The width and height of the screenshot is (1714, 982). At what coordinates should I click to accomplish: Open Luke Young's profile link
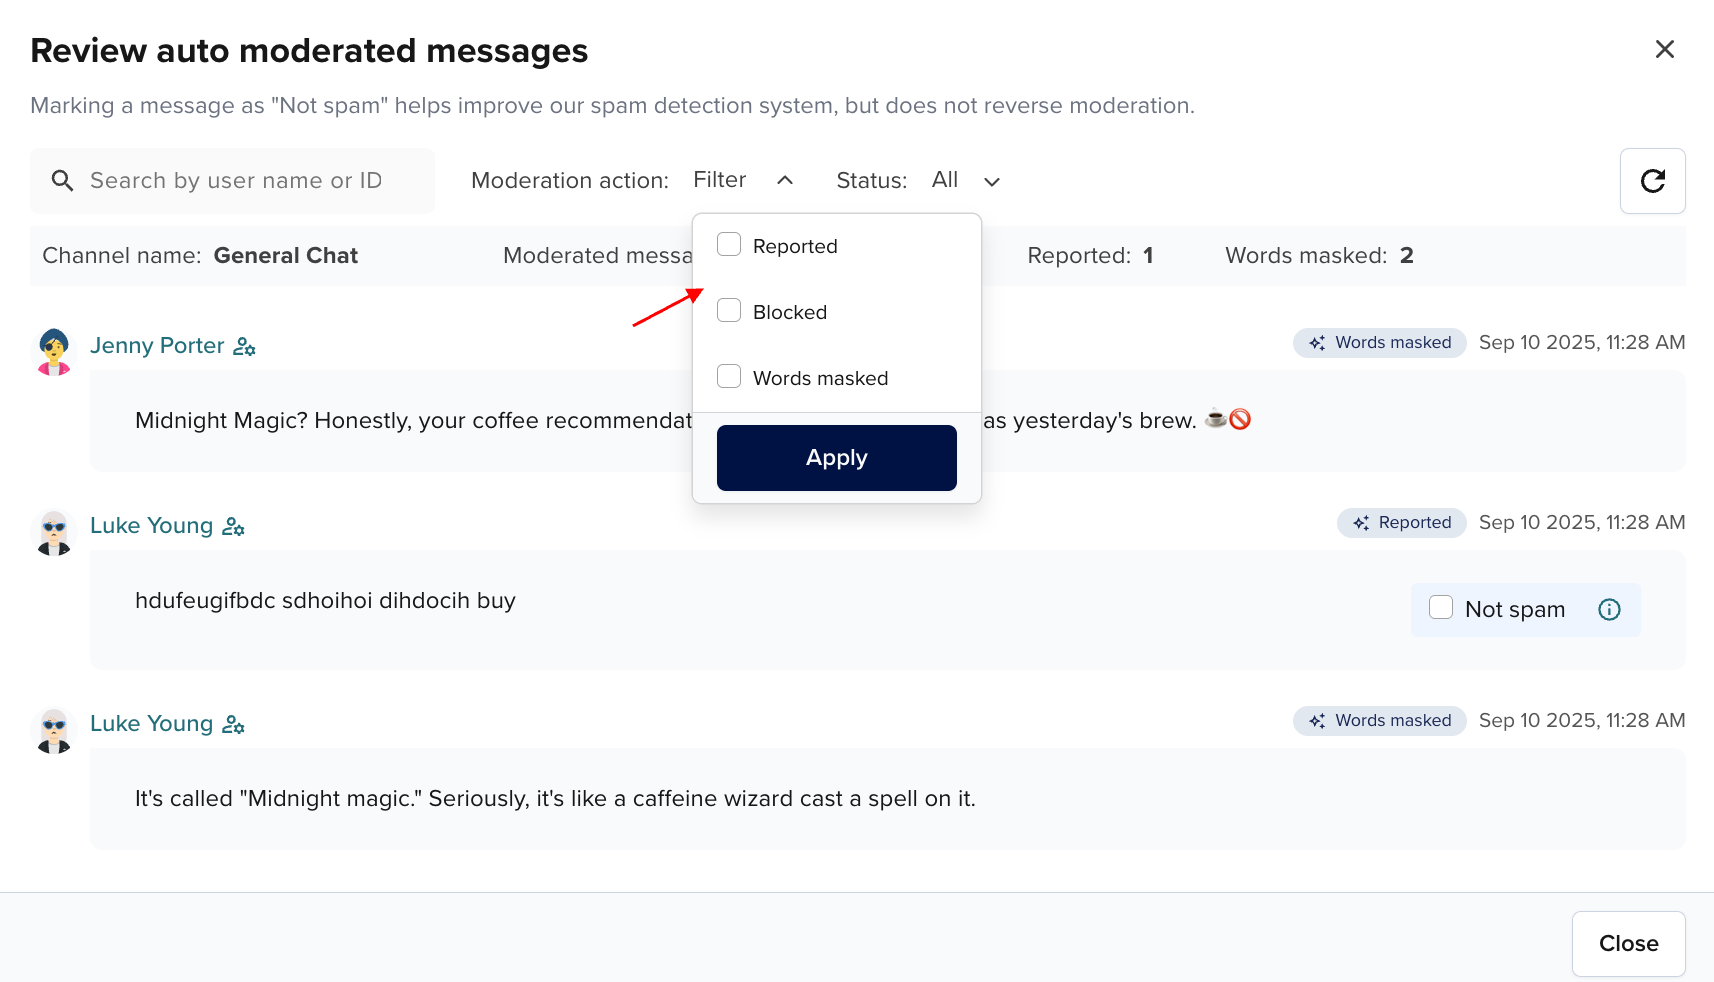pos(151,525)
